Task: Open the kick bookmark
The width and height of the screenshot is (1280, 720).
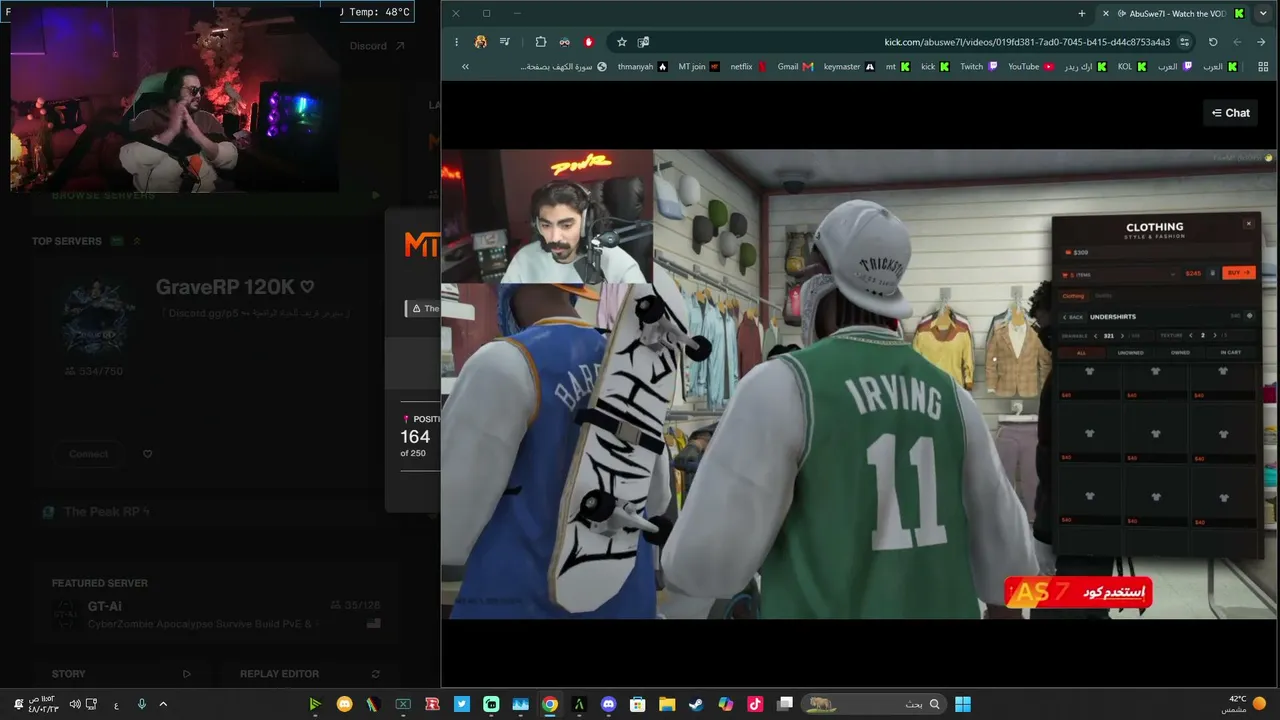Action: coord(935,67)
